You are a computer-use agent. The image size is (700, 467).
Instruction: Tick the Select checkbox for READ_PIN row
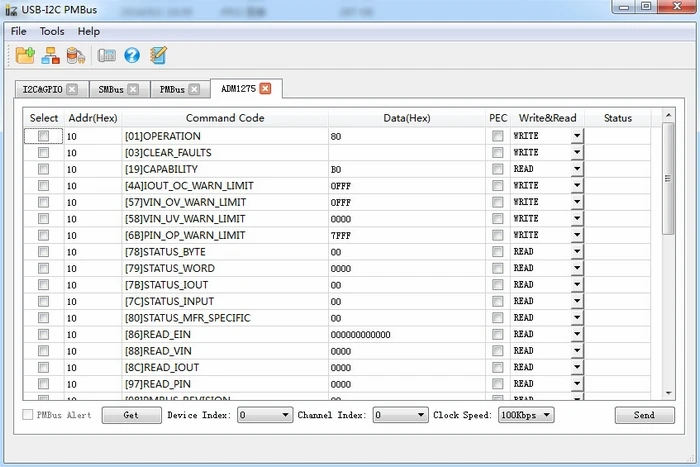43,384
